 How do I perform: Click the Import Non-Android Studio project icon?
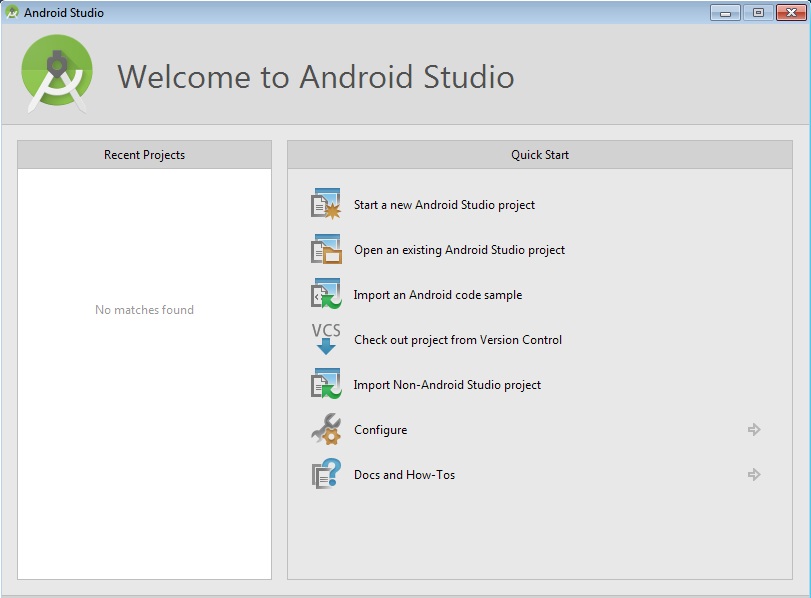(326, 385)
